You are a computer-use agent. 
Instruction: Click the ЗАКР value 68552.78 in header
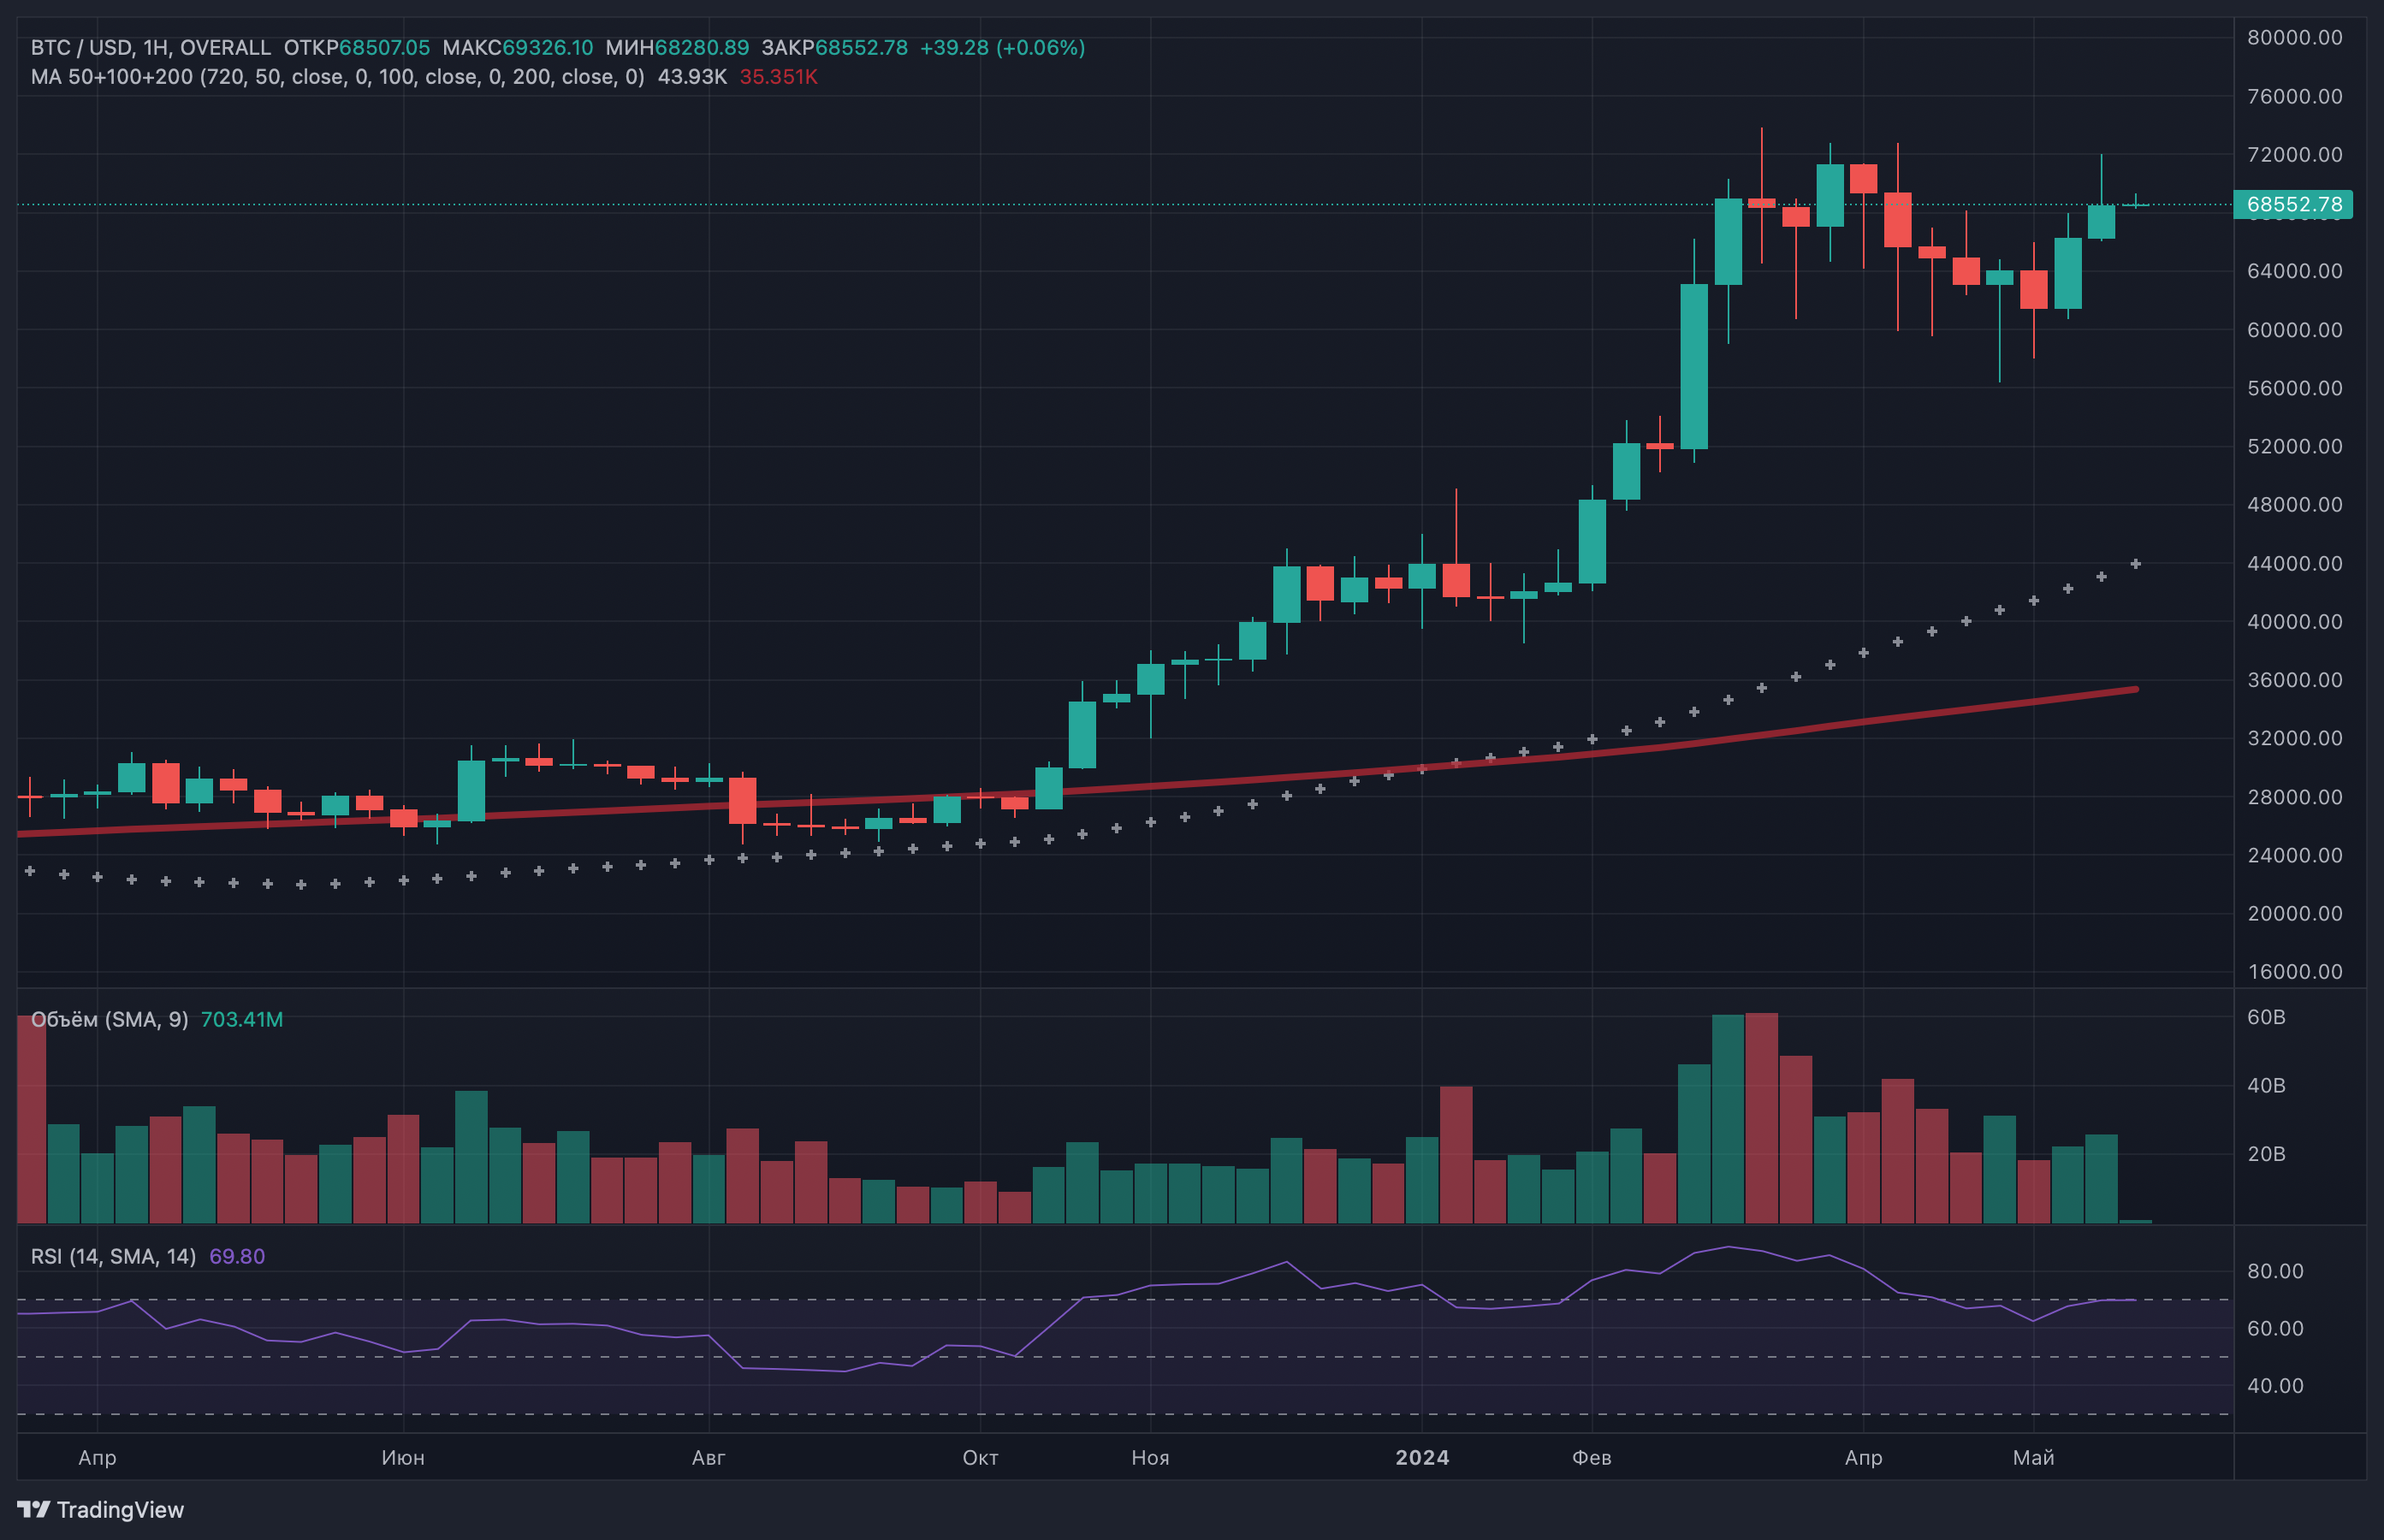(862, 48)
